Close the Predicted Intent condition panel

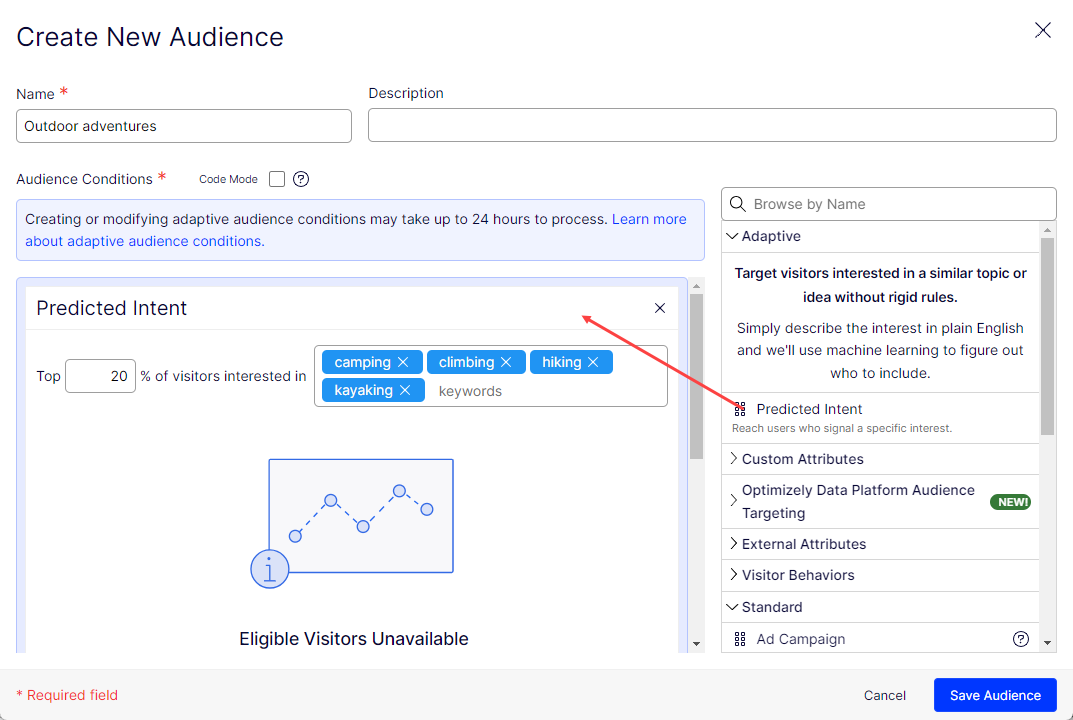[x=660, y=308]
